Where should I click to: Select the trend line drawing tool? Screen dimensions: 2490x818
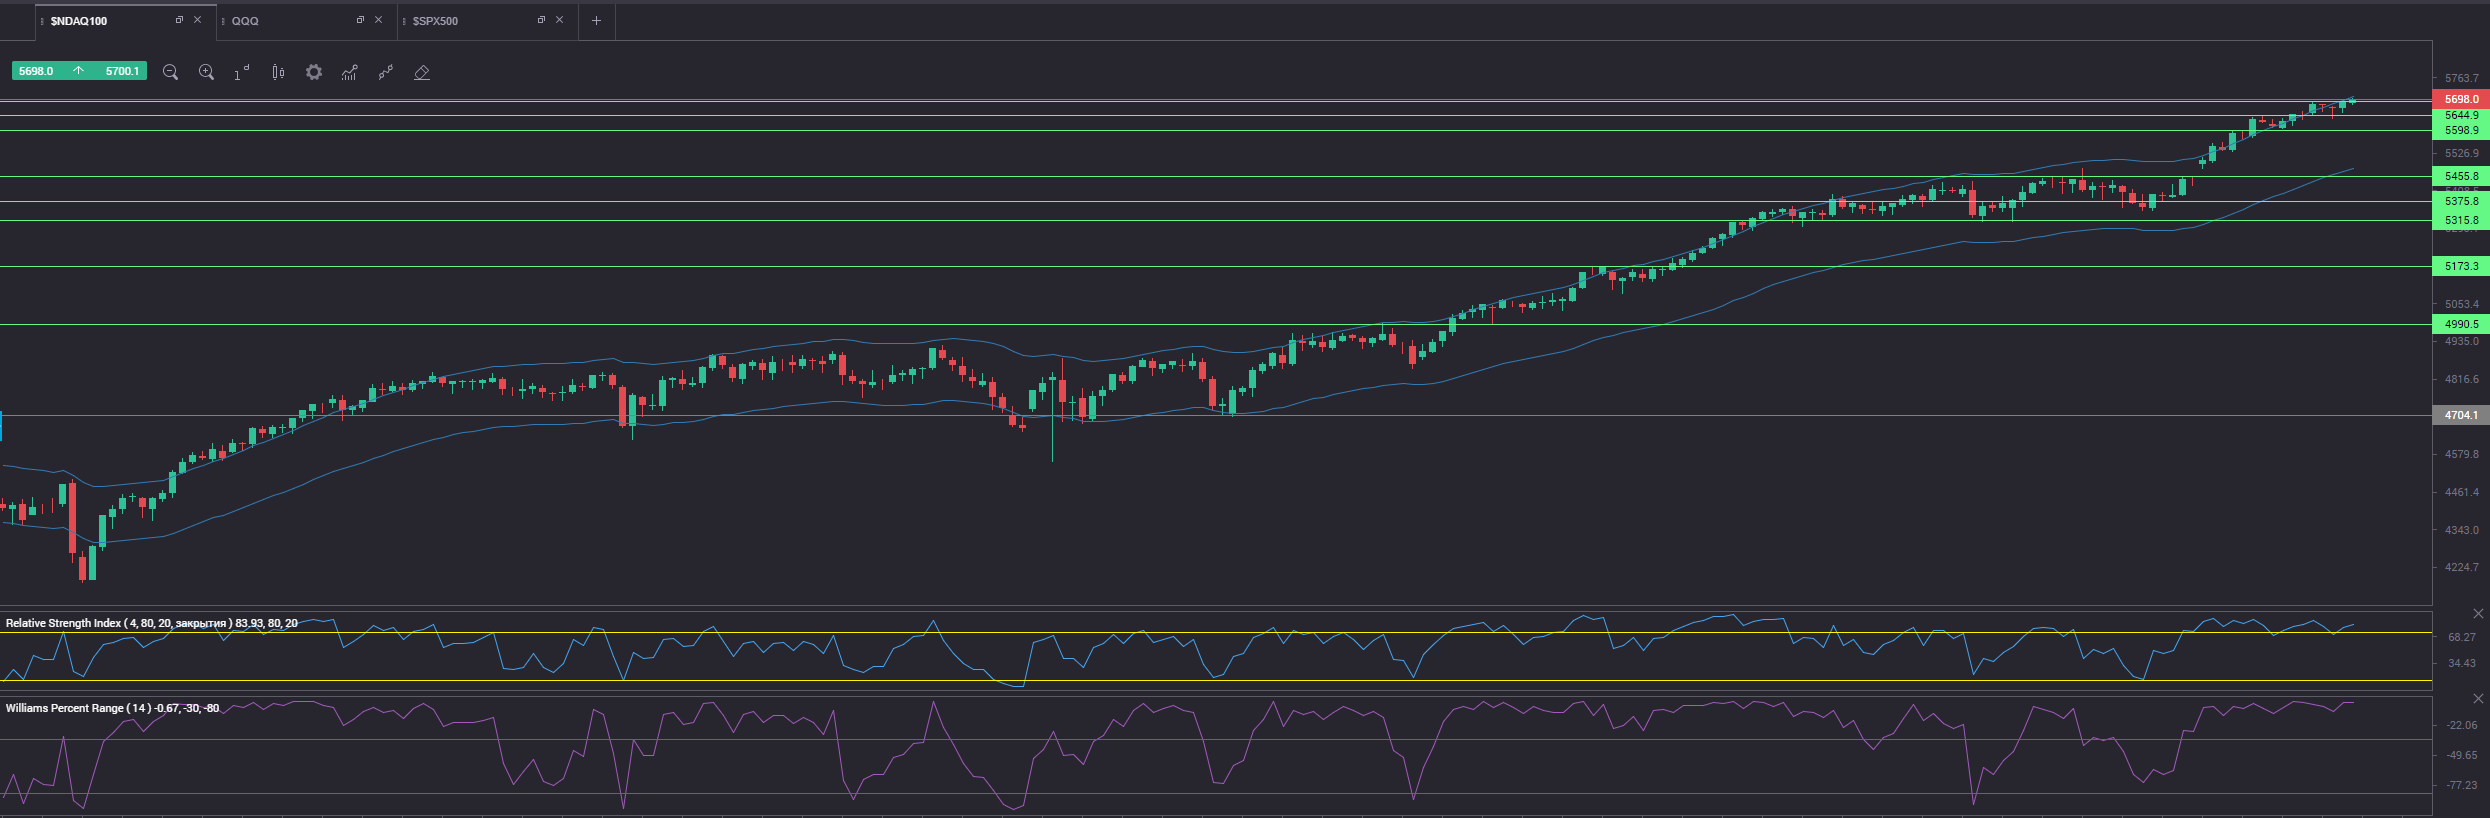click(x=385, y=72)
